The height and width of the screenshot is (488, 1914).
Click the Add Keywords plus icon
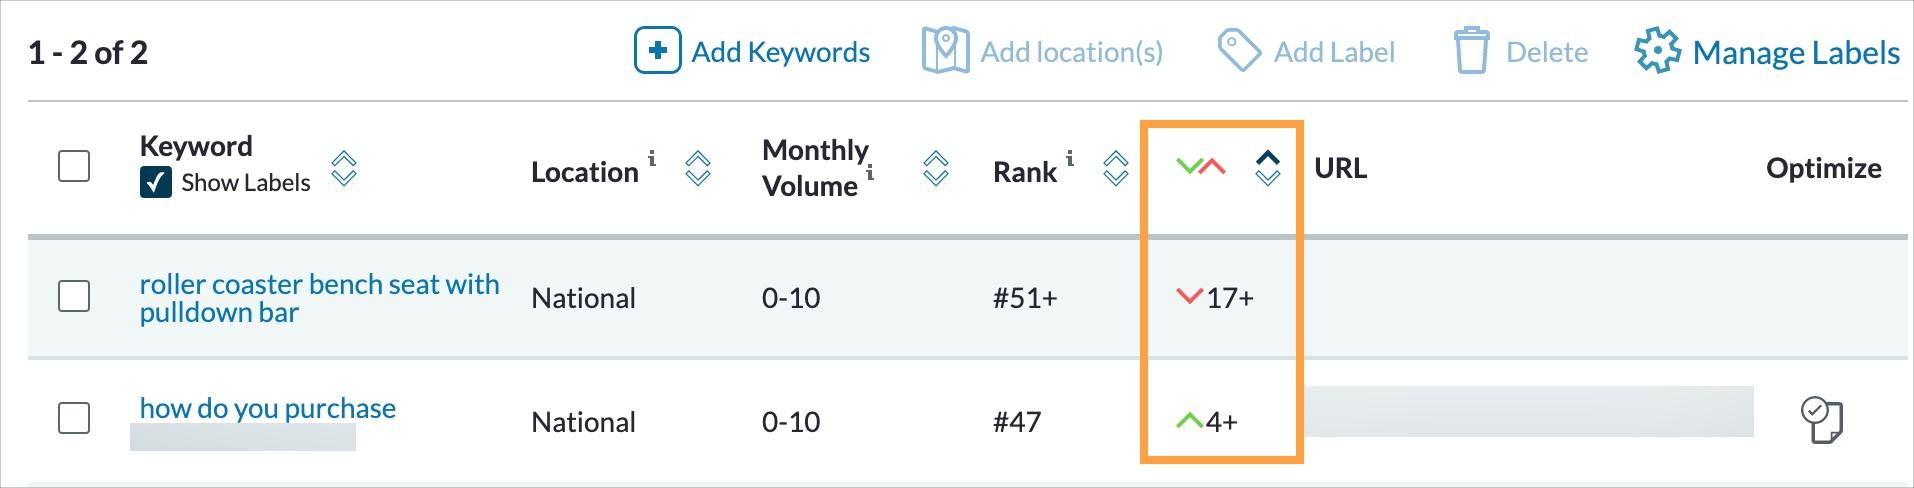[x=657, y=51]
